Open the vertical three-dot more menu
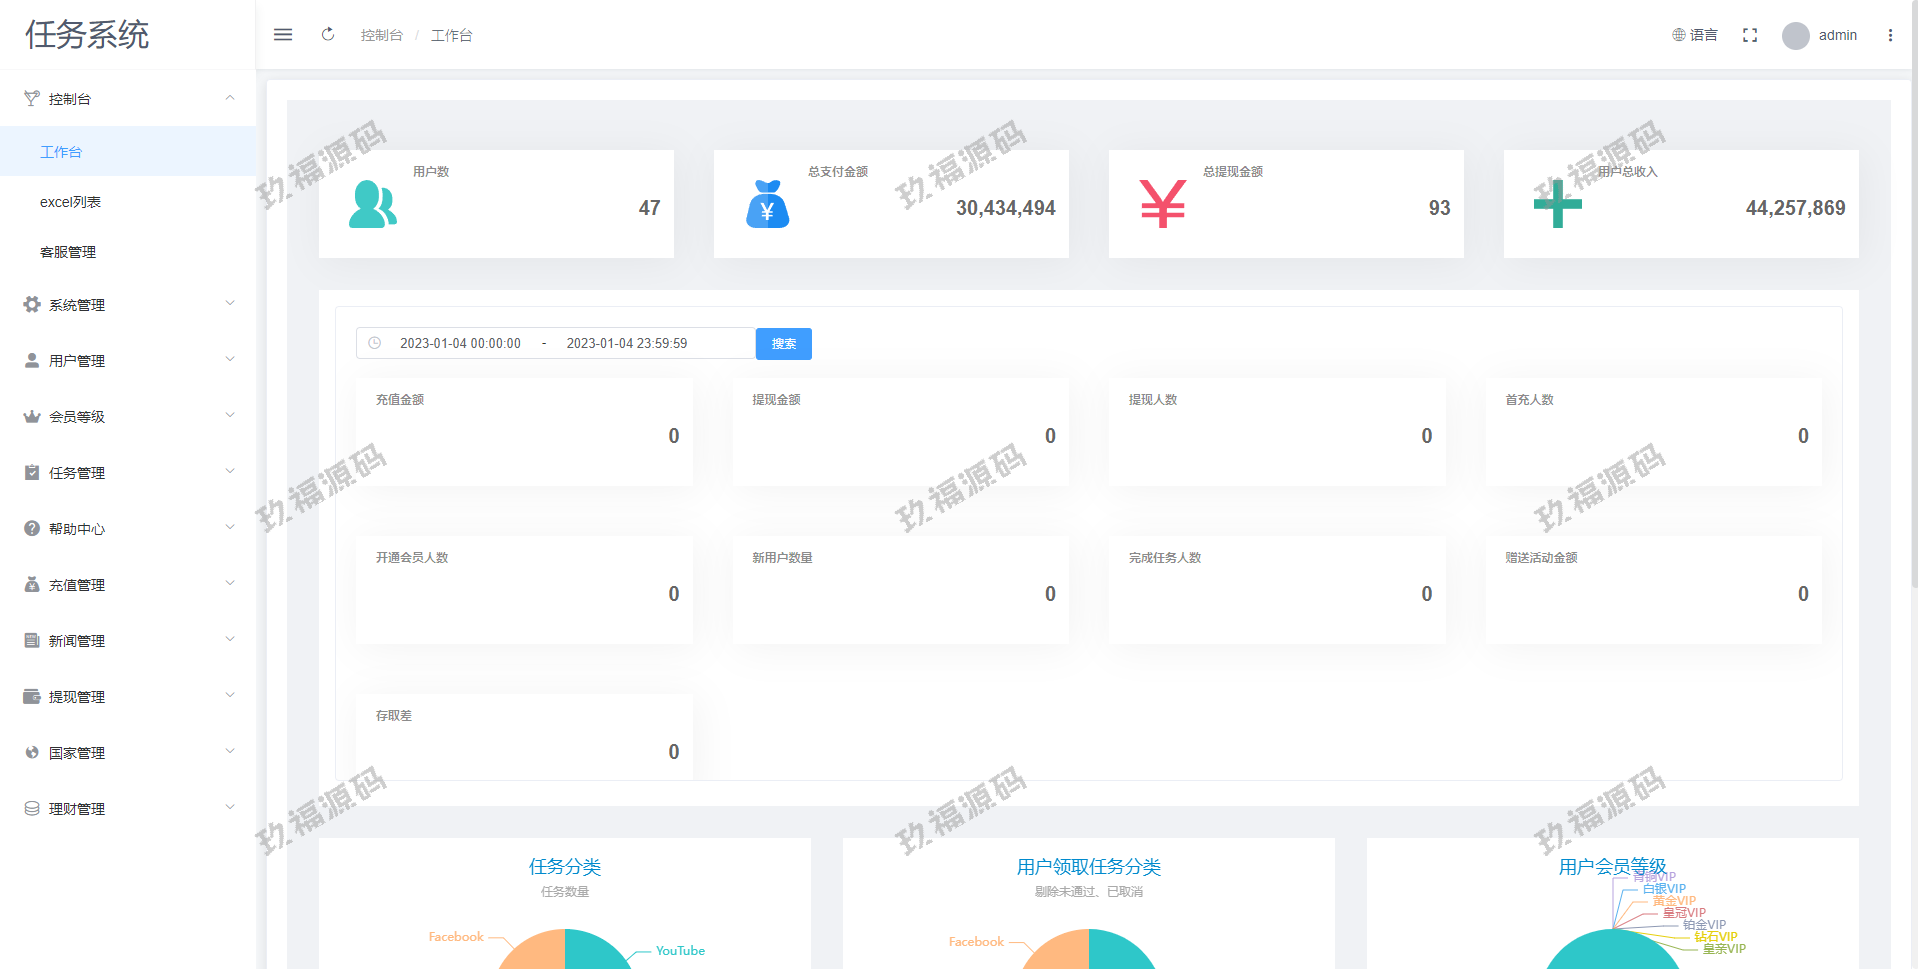Screen dimensions: 1918x969 point(1890,35)
